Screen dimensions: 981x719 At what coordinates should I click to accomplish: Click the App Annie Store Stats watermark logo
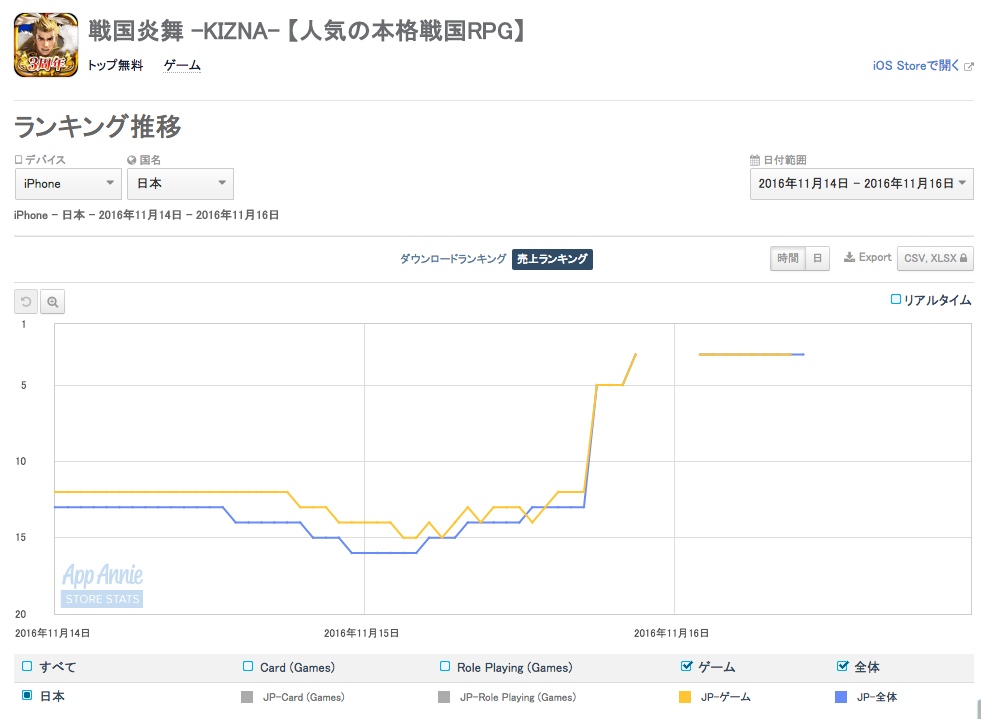point(103,585)
